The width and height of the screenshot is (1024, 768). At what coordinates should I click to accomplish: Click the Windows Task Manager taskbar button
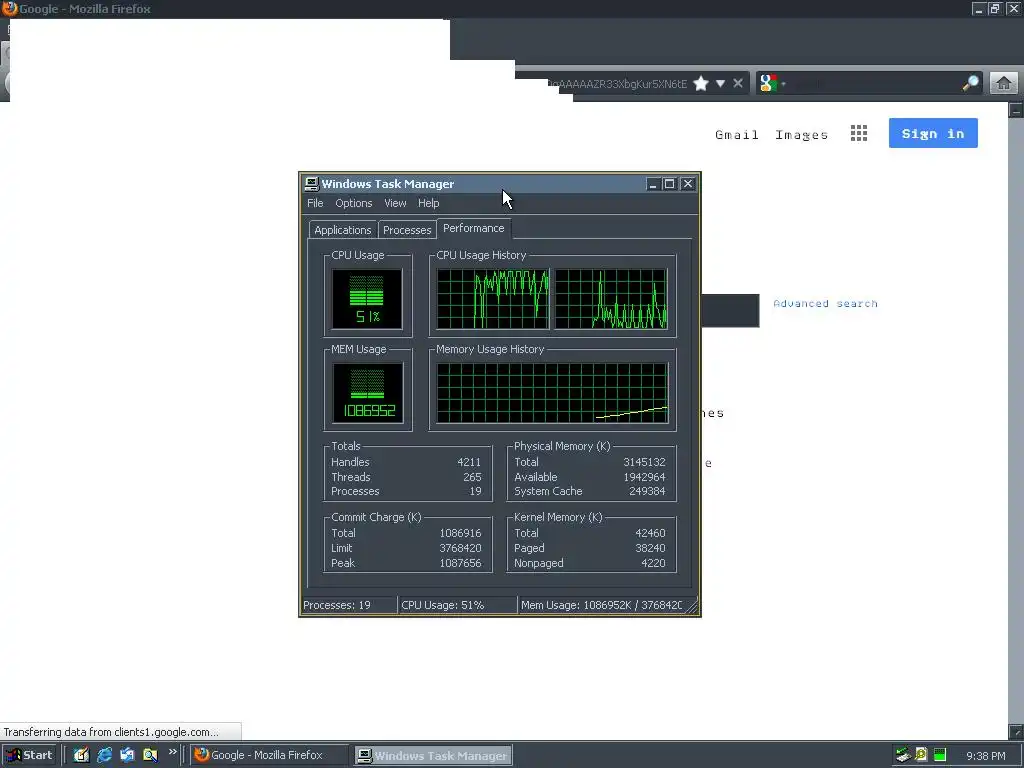tap(434, 756)
